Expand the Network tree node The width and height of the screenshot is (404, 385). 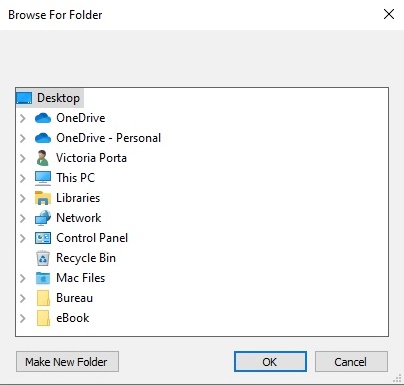pos(23,218)
